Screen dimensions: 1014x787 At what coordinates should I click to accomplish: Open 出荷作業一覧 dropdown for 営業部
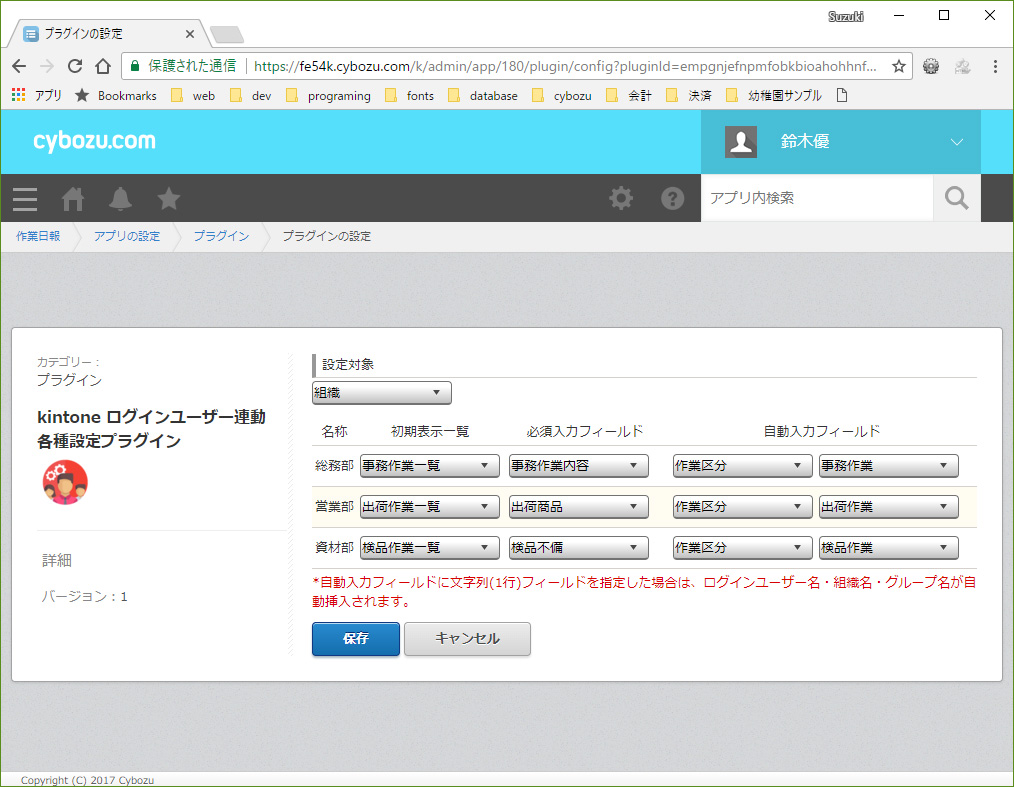(x=429, y=507)
